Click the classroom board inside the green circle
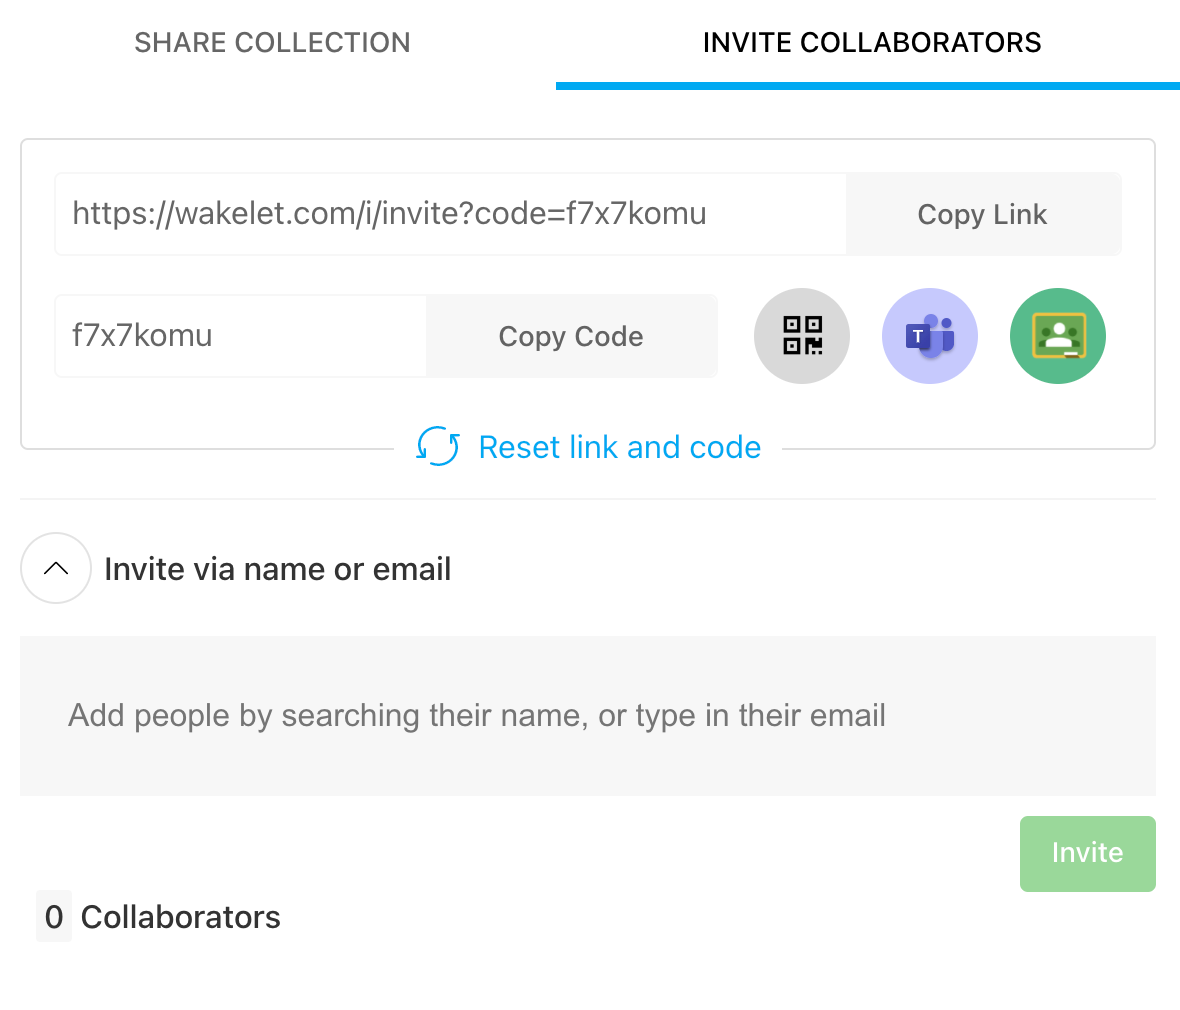This screenshot has height=1010, width=1180. [x=1059, y=336]
